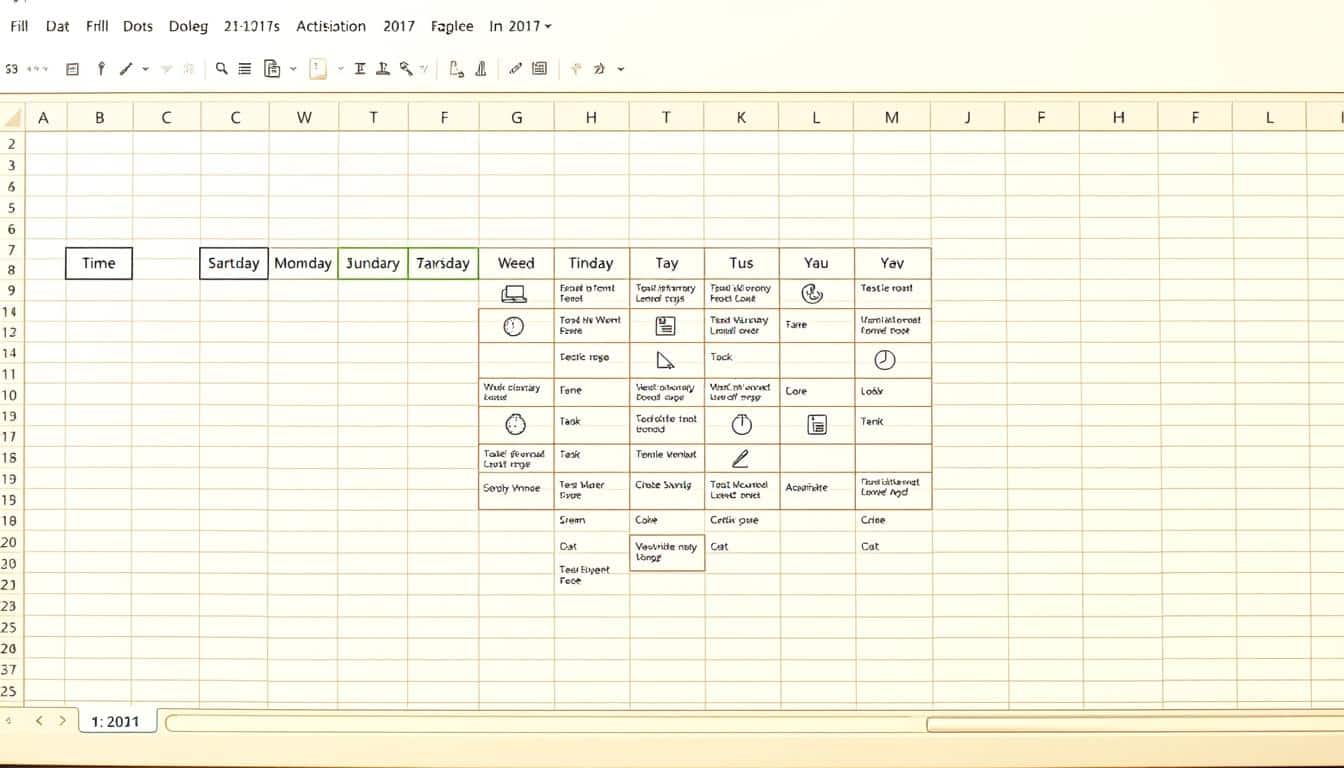Click the curved arrow icon near toolbar end

pyautogui.click(x=599, y=69)
